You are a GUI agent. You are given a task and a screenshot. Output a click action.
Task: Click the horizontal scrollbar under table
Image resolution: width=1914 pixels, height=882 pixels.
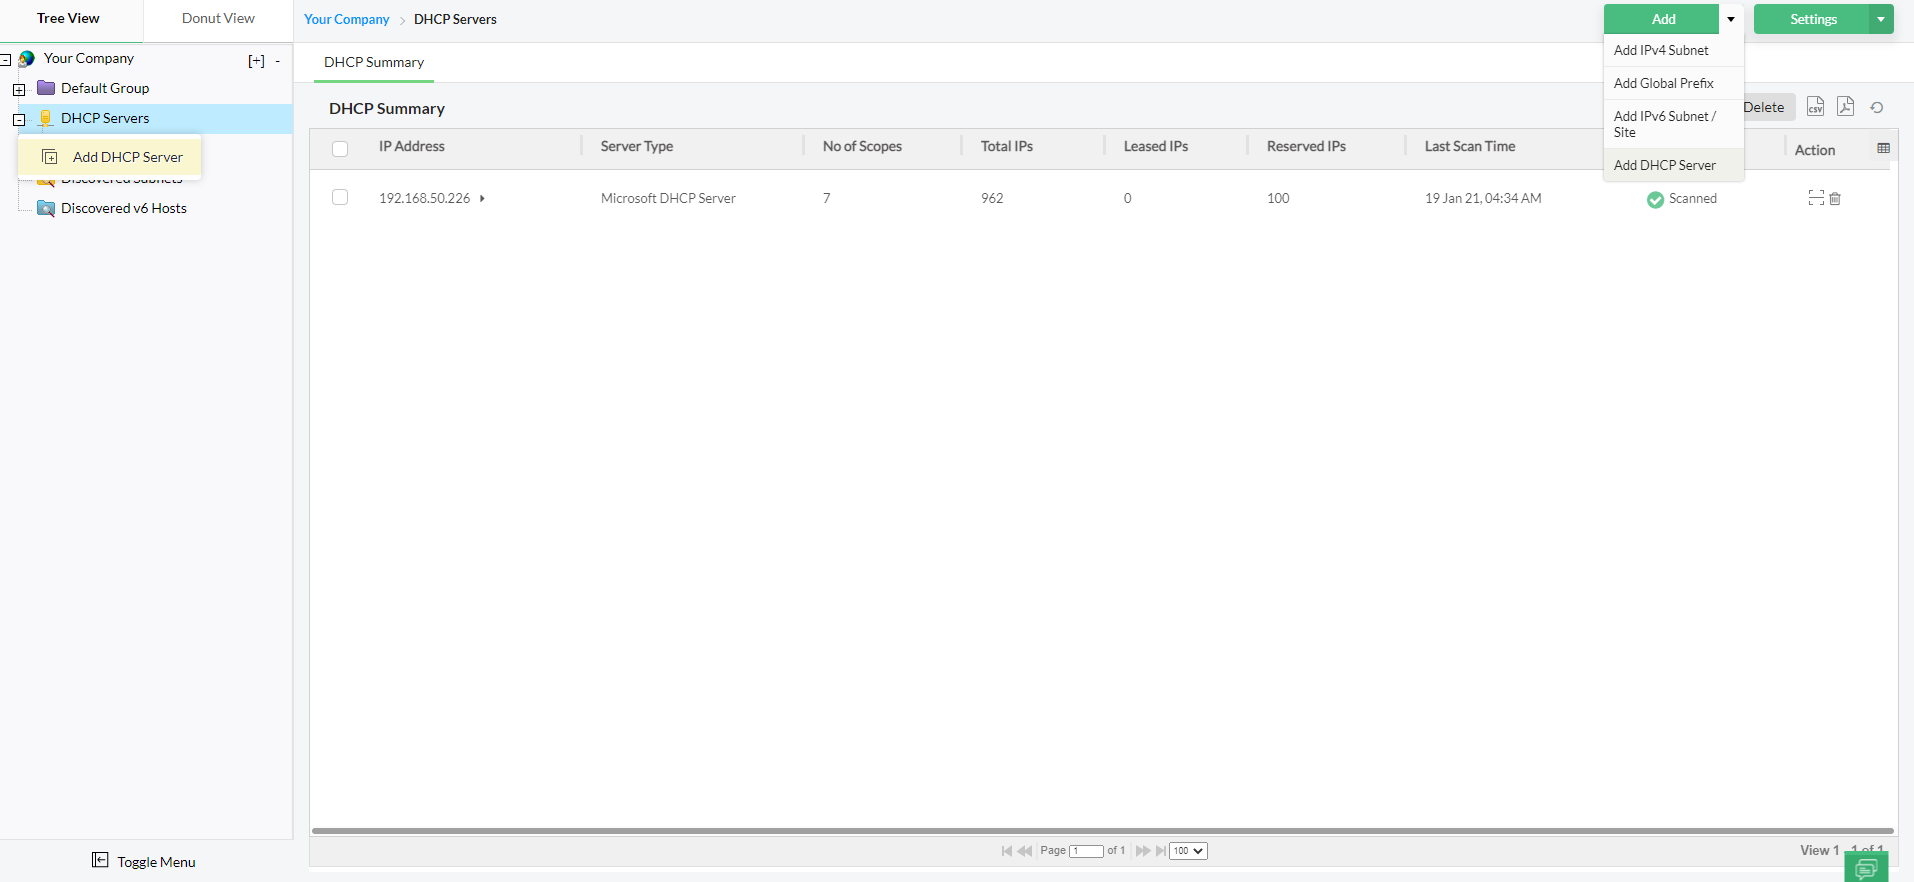pos(1102,830)
